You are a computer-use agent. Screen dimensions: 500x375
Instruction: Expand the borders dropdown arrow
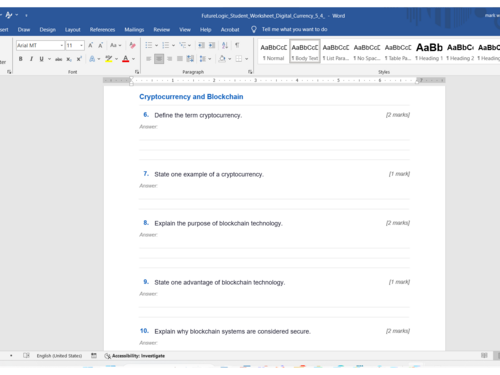[247, 59]
